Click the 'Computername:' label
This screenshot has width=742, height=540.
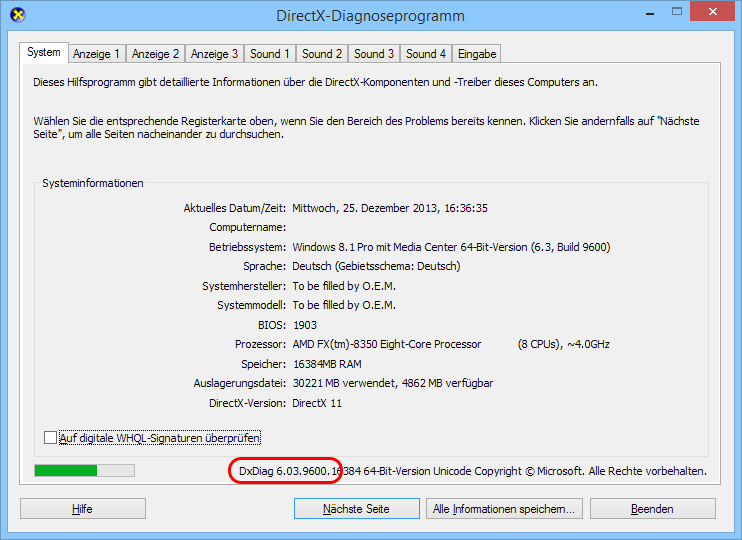[x=247, y=228]
